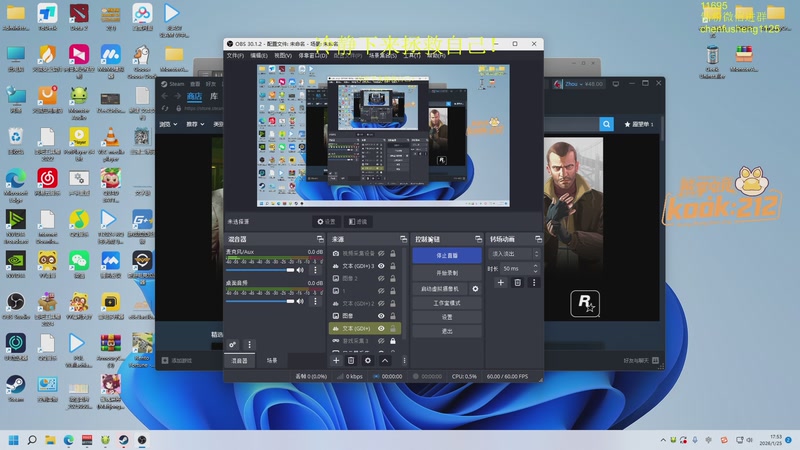The width and height of the screenshot is (800, 450).
Task: Open the 文件(F) menu
Action: (x=235, y=56)
